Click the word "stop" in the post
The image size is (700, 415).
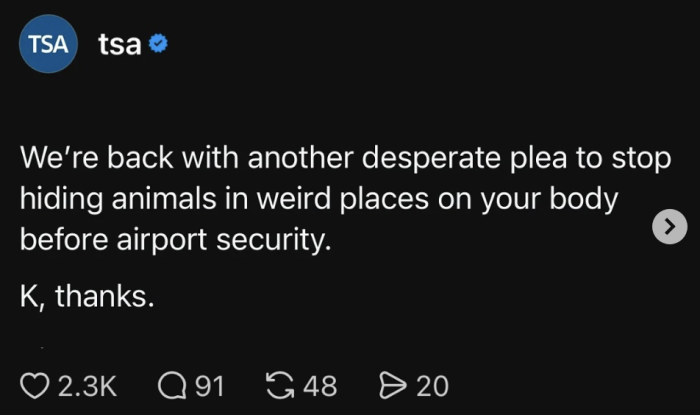641,159
